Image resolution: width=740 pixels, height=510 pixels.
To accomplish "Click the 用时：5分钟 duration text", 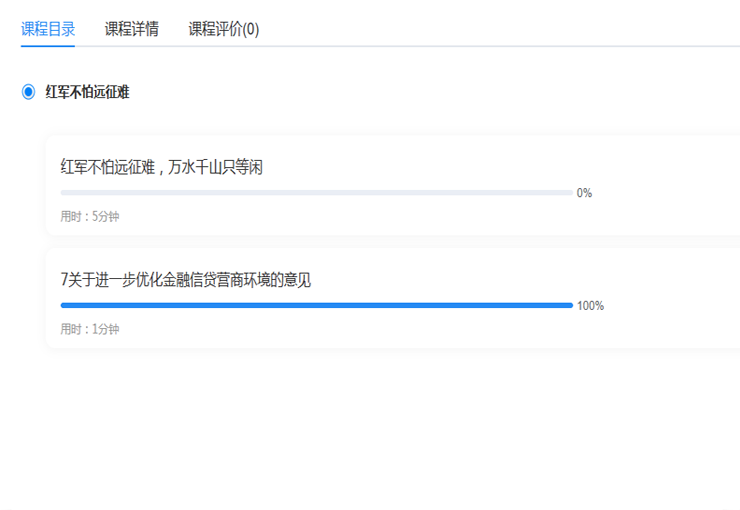I will coord(89,216).
